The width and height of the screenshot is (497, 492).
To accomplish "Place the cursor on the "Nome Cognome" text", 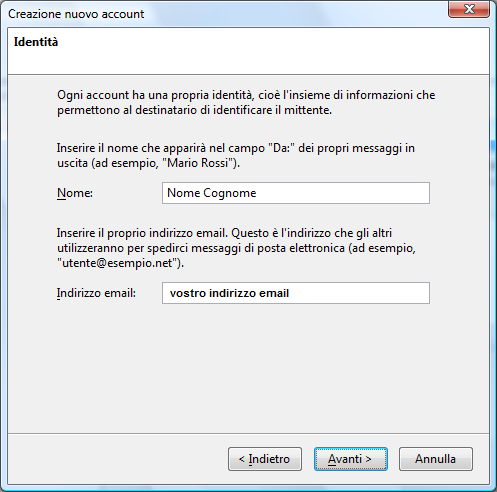I will coord(212,193).
